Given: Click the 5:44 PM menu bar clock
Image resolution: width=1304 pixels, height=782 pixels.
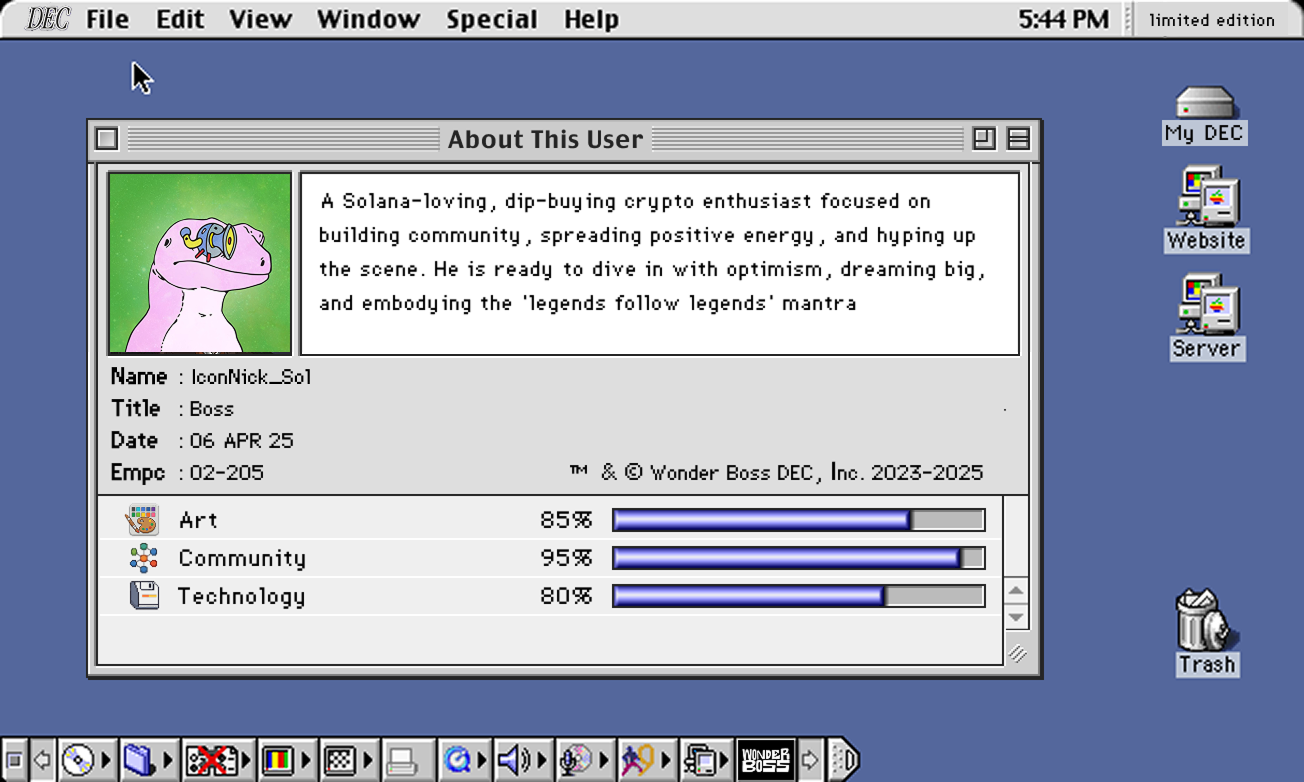Looking at the screenshot, I should point(1064,19).
